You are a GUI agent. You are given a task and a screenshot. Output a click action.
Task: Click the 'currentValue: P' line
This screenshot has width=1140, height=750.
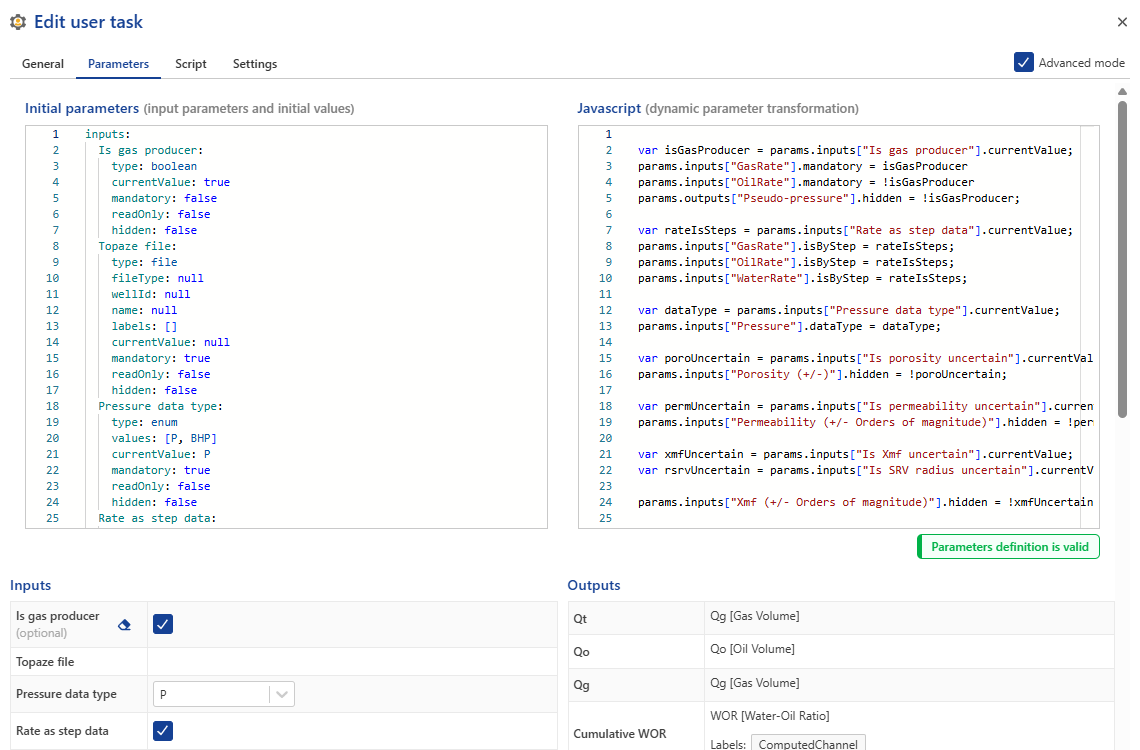[161, 454]
